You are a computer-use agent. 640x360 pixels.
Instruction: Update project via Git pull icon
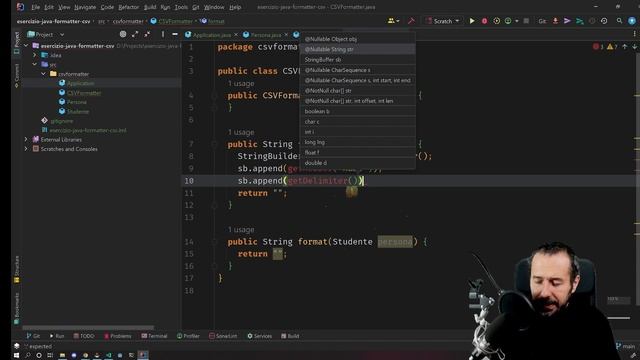pos(555,21)
